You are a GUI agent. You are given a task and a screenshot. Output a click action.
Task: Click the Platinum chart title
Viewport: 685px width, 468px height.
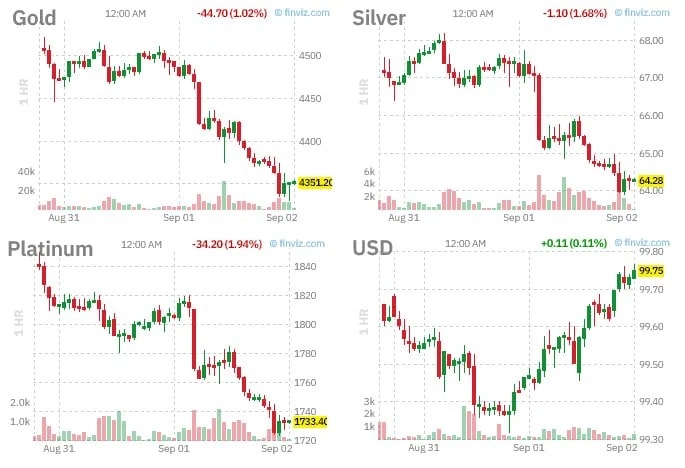50,249
